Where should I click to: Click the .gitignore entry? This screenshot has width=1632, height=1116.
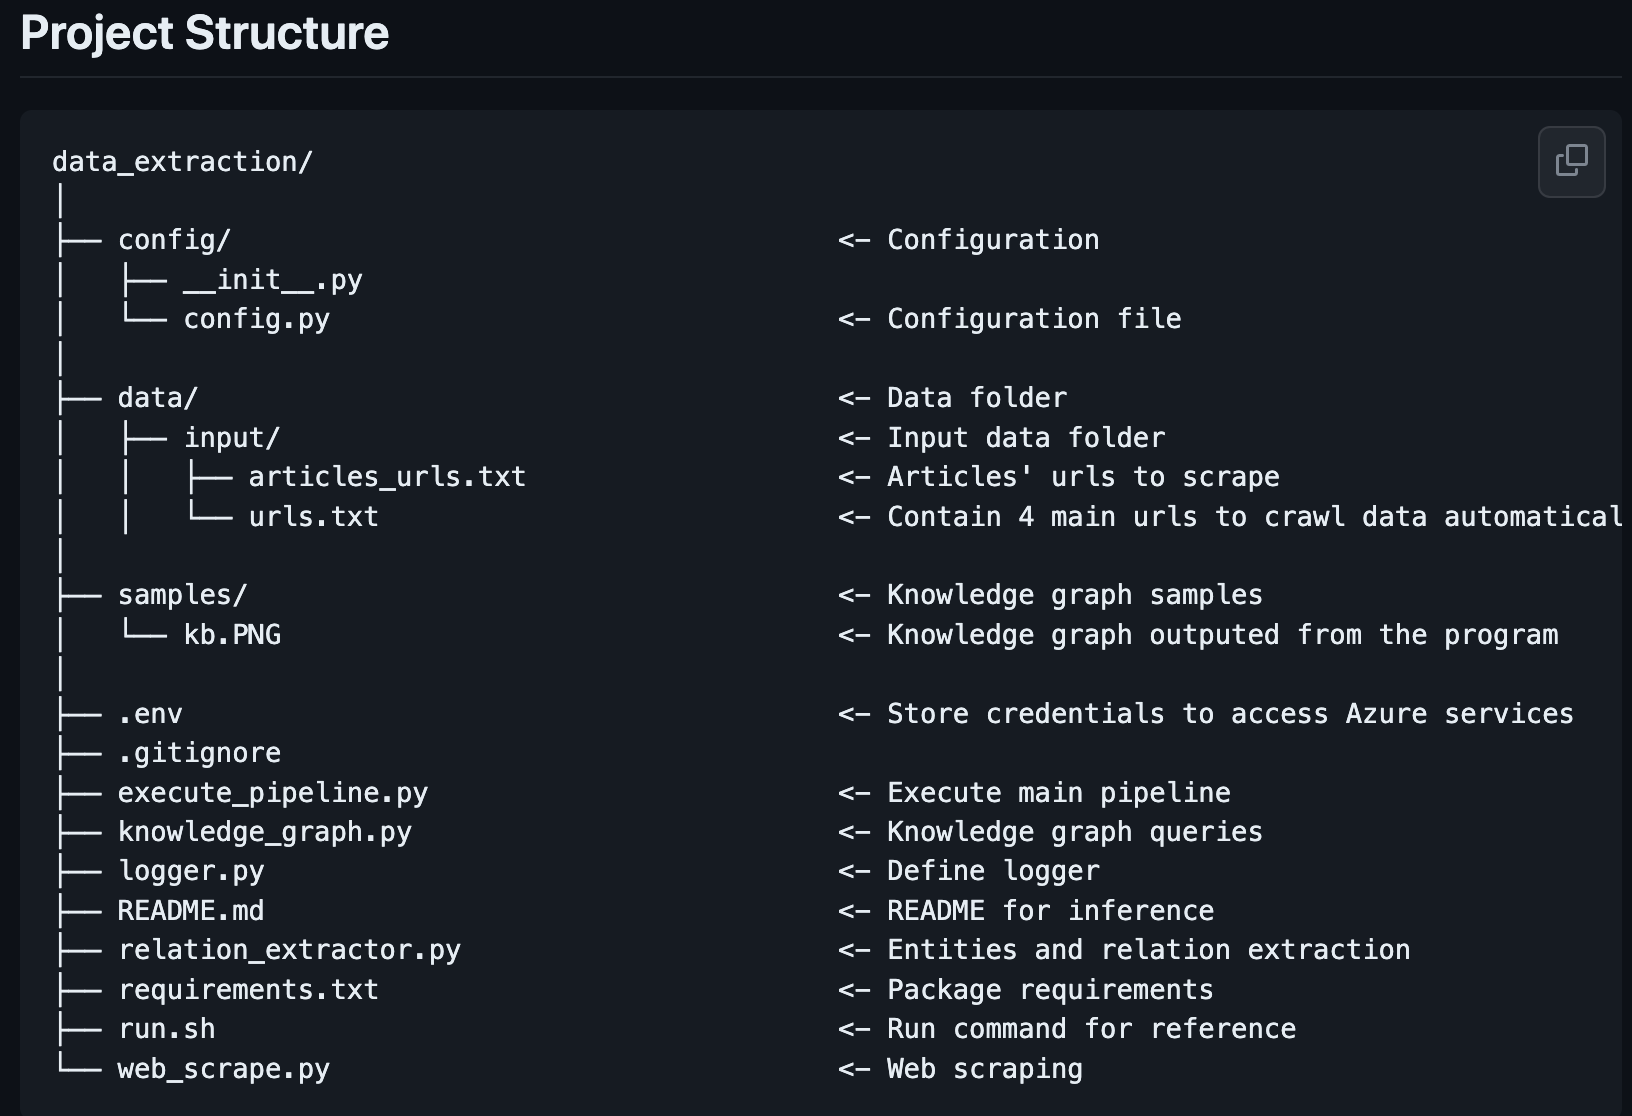point(199,753)
